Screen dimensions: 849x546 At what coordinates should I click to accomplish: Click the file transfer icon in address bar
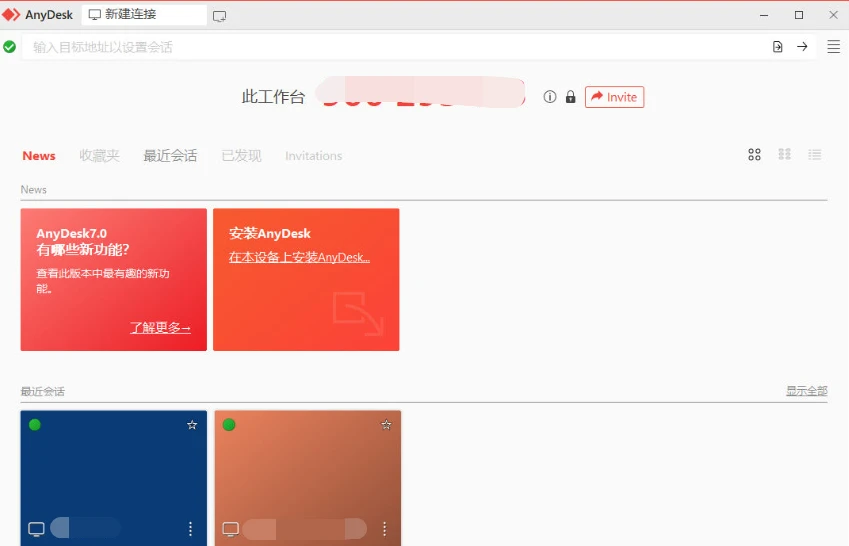778,47
